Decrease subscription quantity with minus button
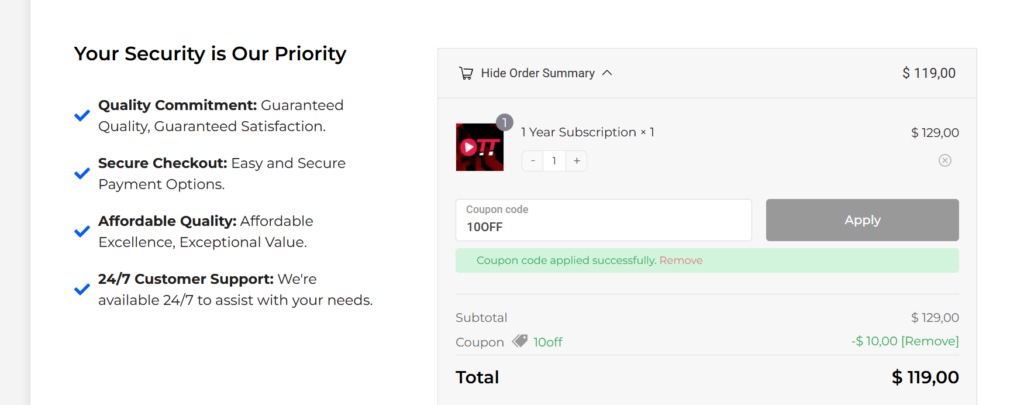This screenshot has width=1024, height=405. tap(533, 161)
